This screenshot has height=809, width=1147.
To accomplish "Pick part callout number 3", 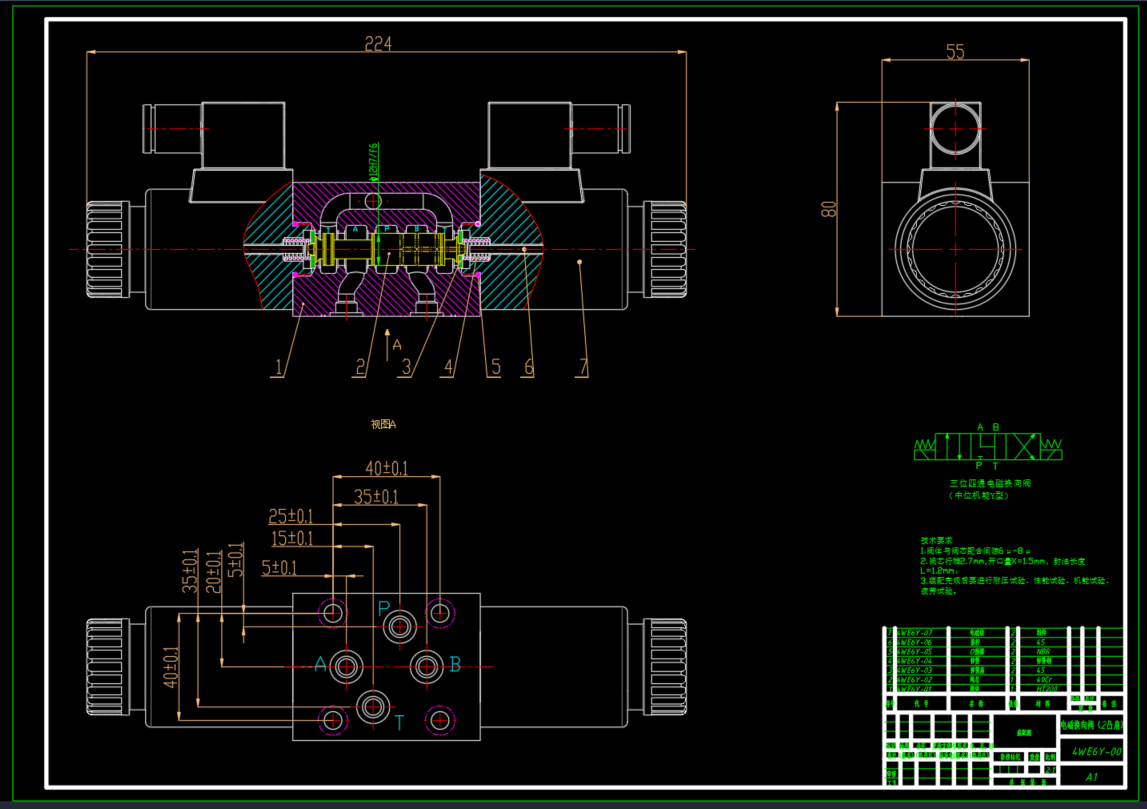I will [407, 367].
